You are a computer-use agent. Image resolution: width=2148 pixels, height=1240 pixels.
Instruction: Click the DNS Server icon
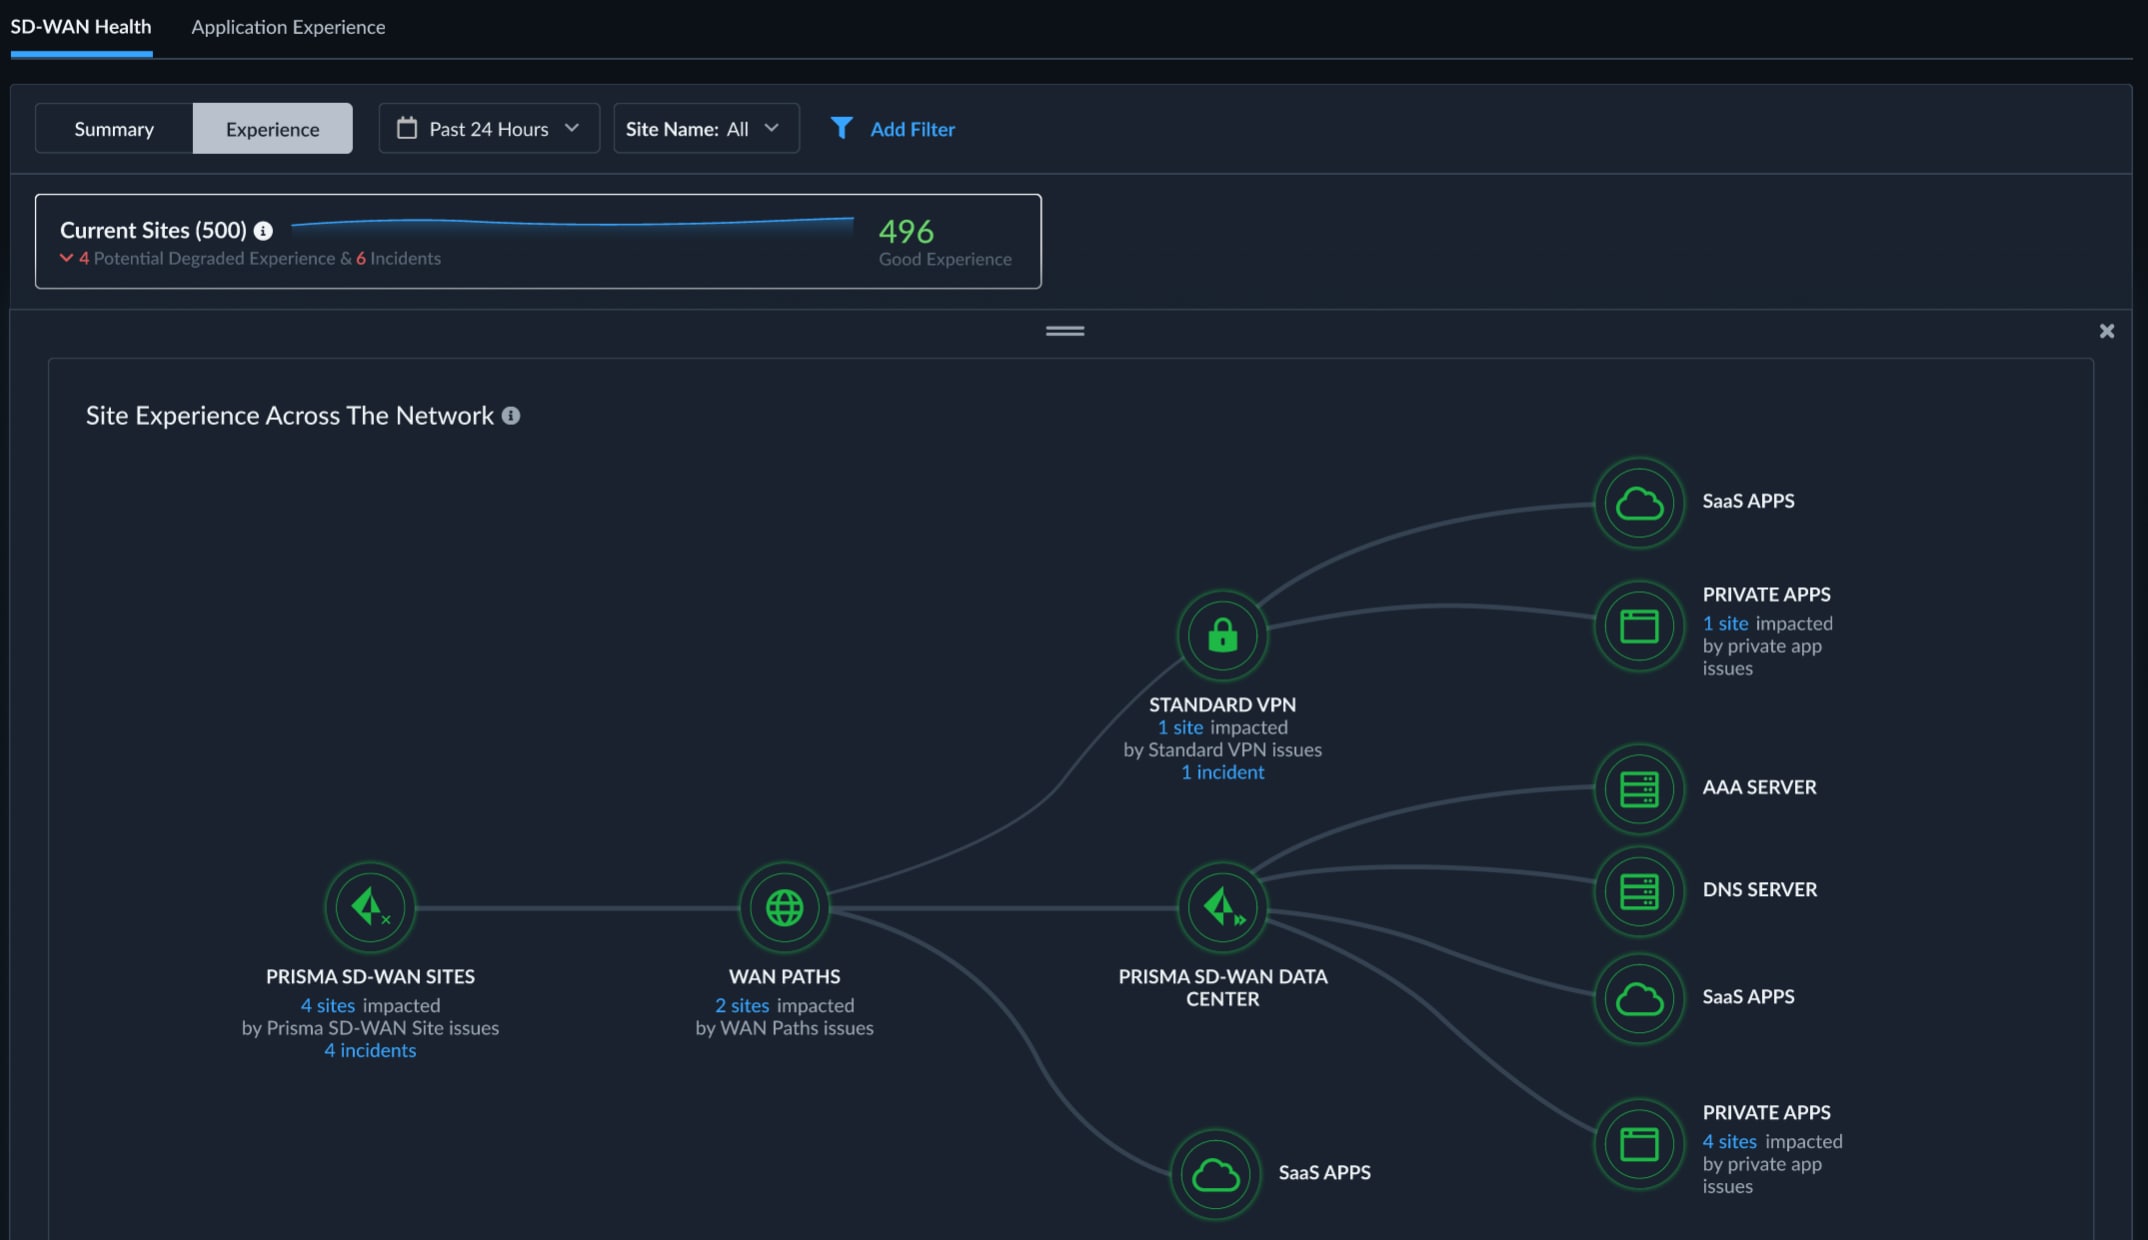click(x=1638, y=890)
